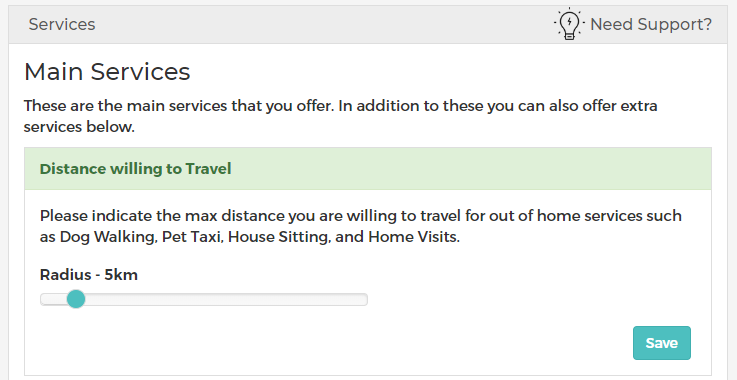Click the empty radius slider track
The image size is (737, 380).
[x=226, y=300]
